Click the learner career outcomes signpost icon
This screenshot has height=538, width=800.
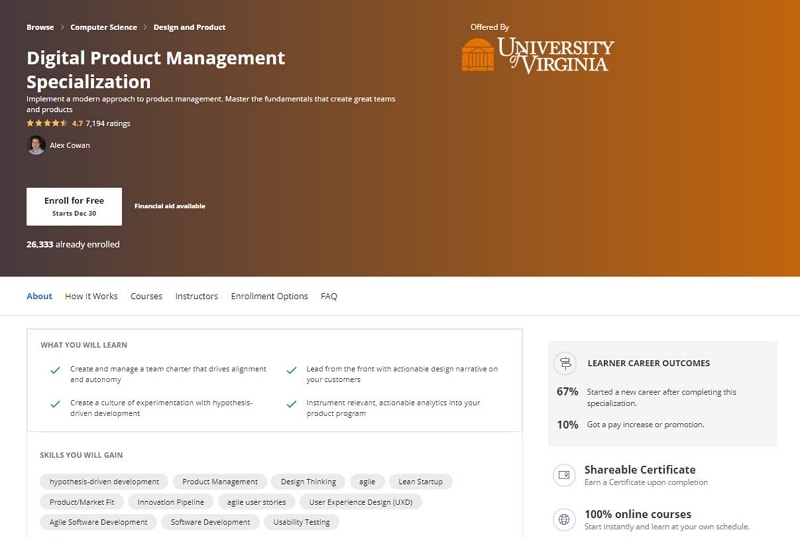[x=565, y=363]
